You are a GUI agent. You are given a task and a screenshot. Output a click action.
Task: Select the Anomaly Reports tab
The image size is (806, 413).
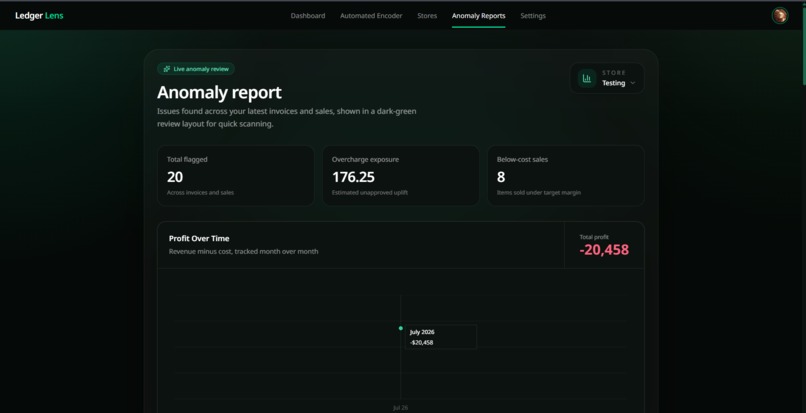478,16
